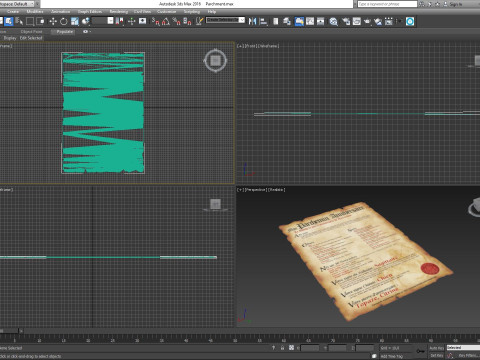Open Selected key filter dropdown

coord(463,348)
